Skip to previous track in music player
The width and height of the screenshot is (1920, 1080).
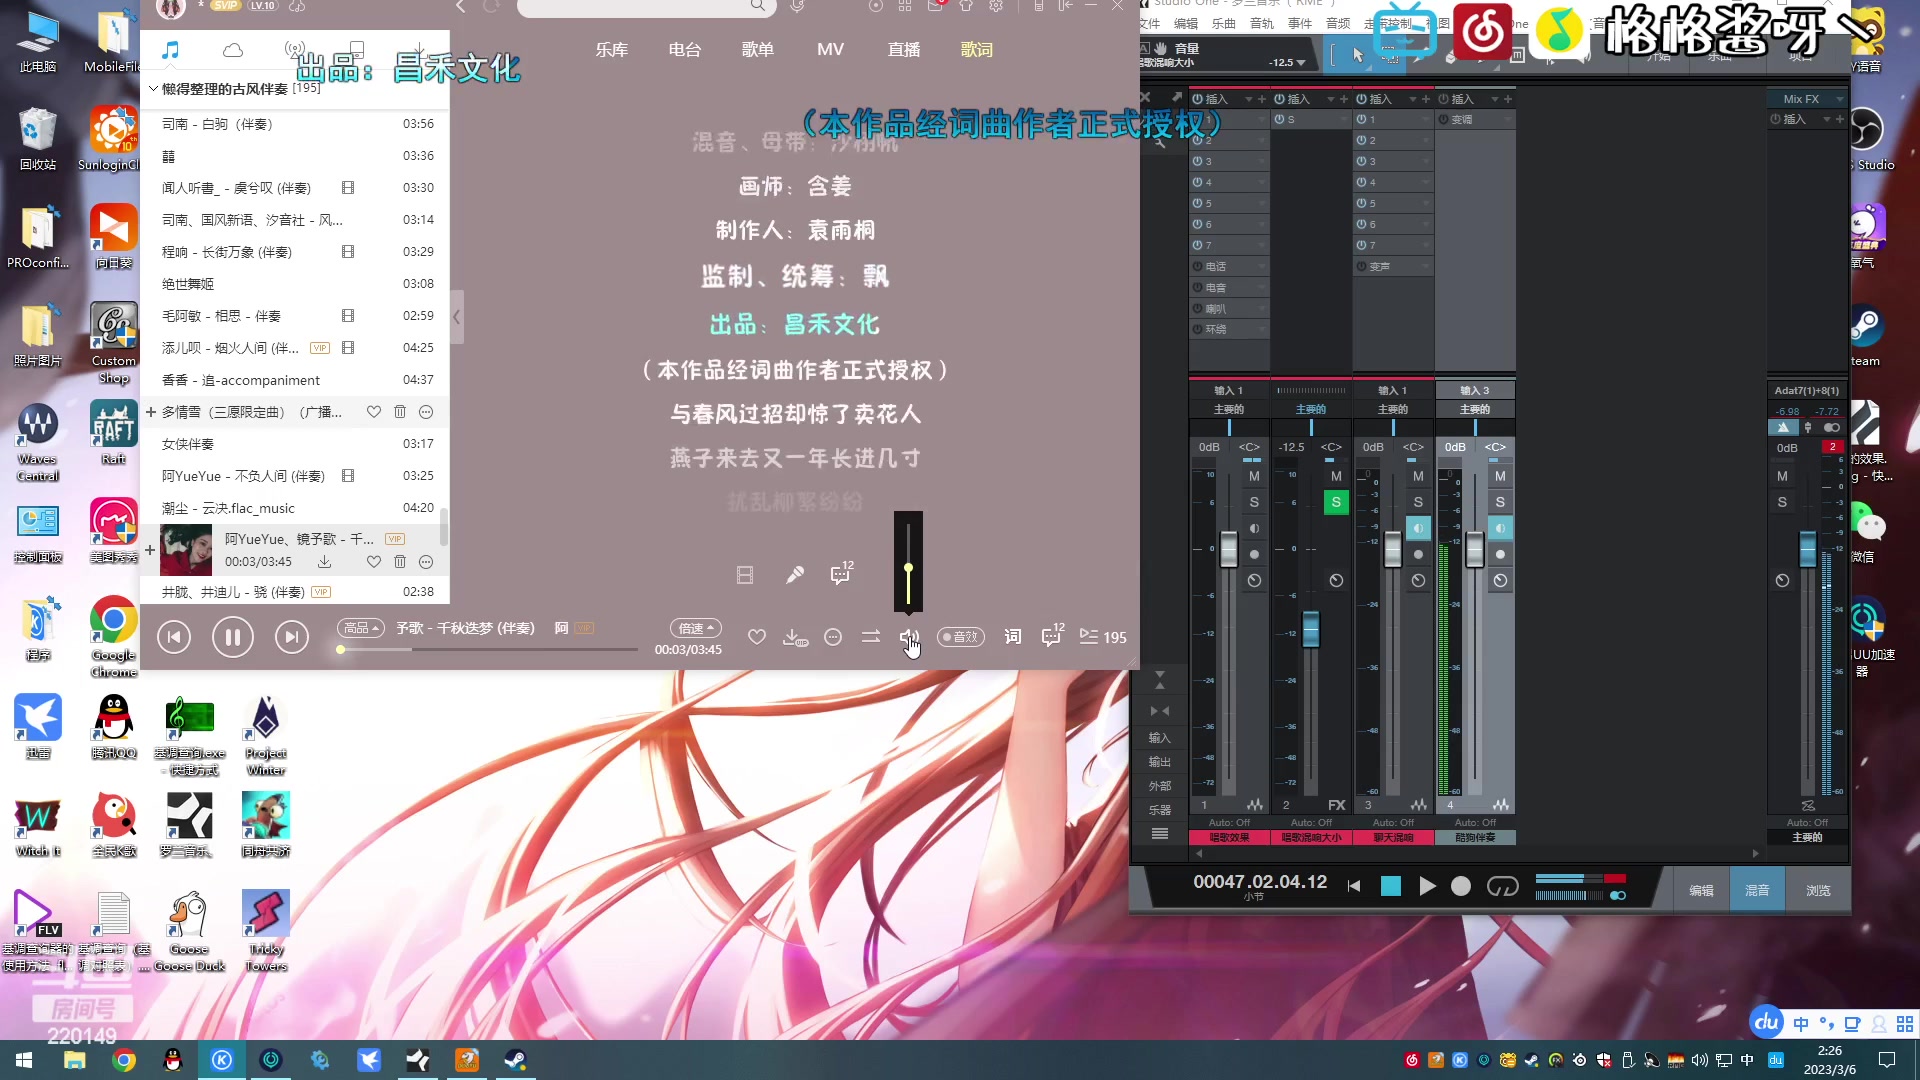[x=174, y=637]
